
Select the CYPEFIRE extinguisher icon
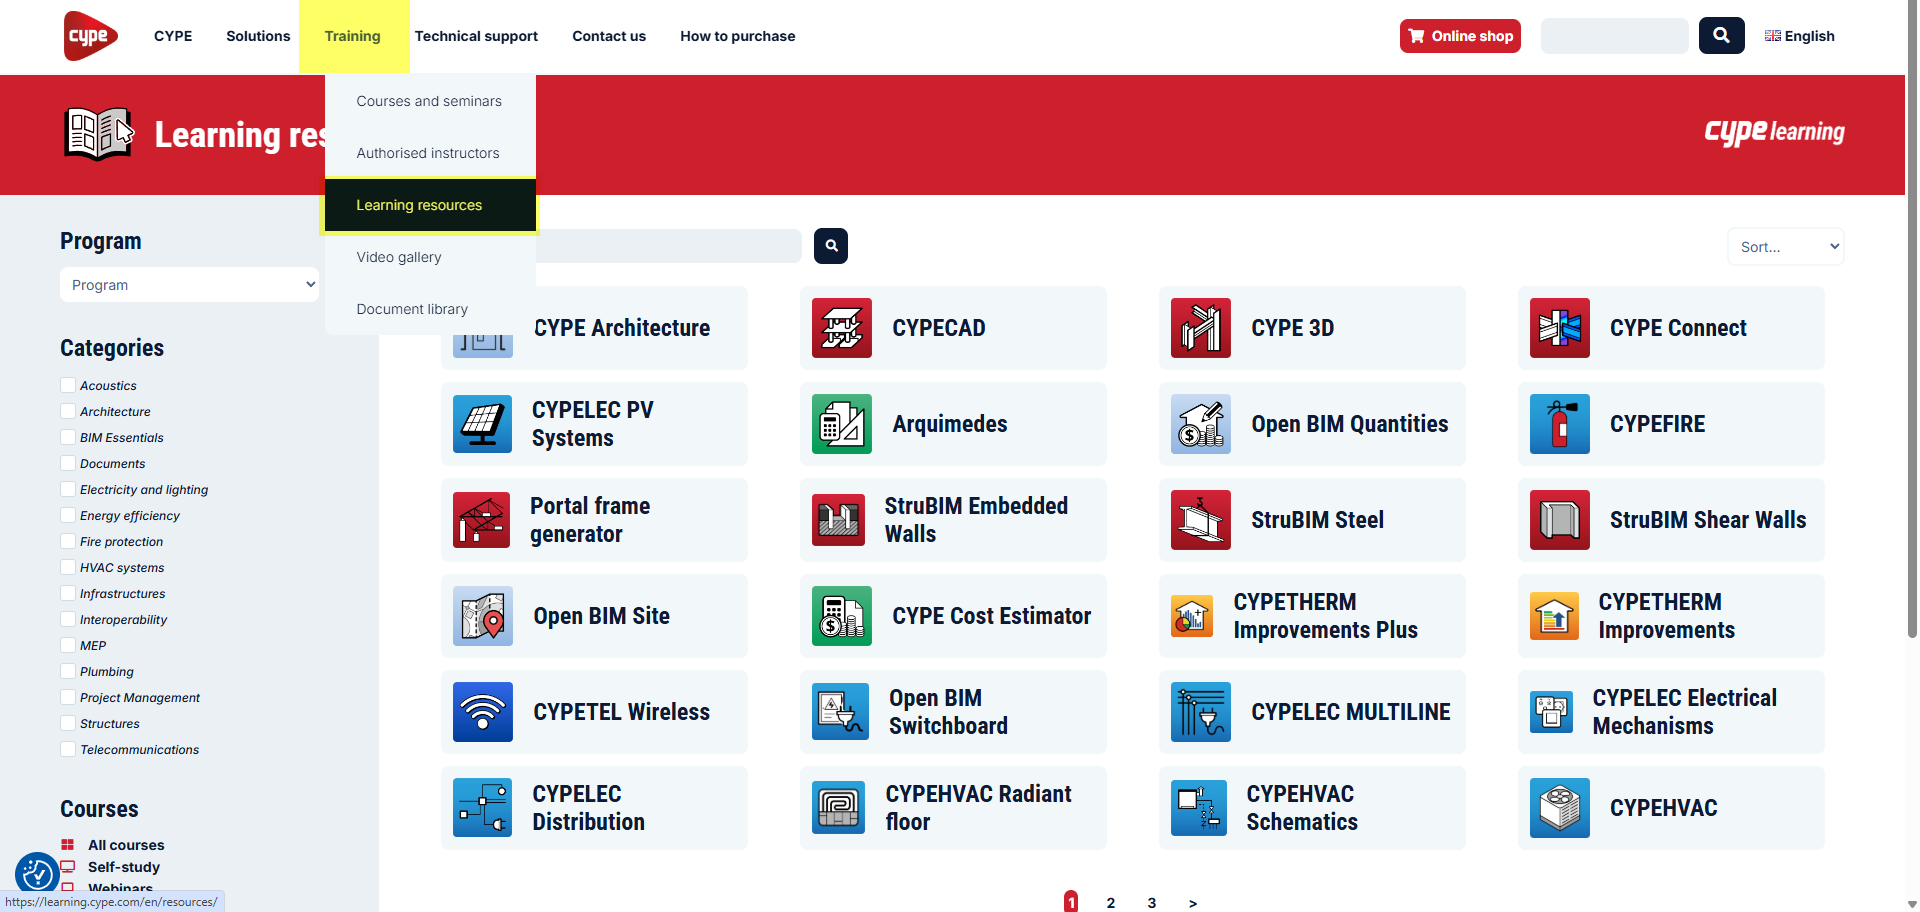click(1559, 424)
